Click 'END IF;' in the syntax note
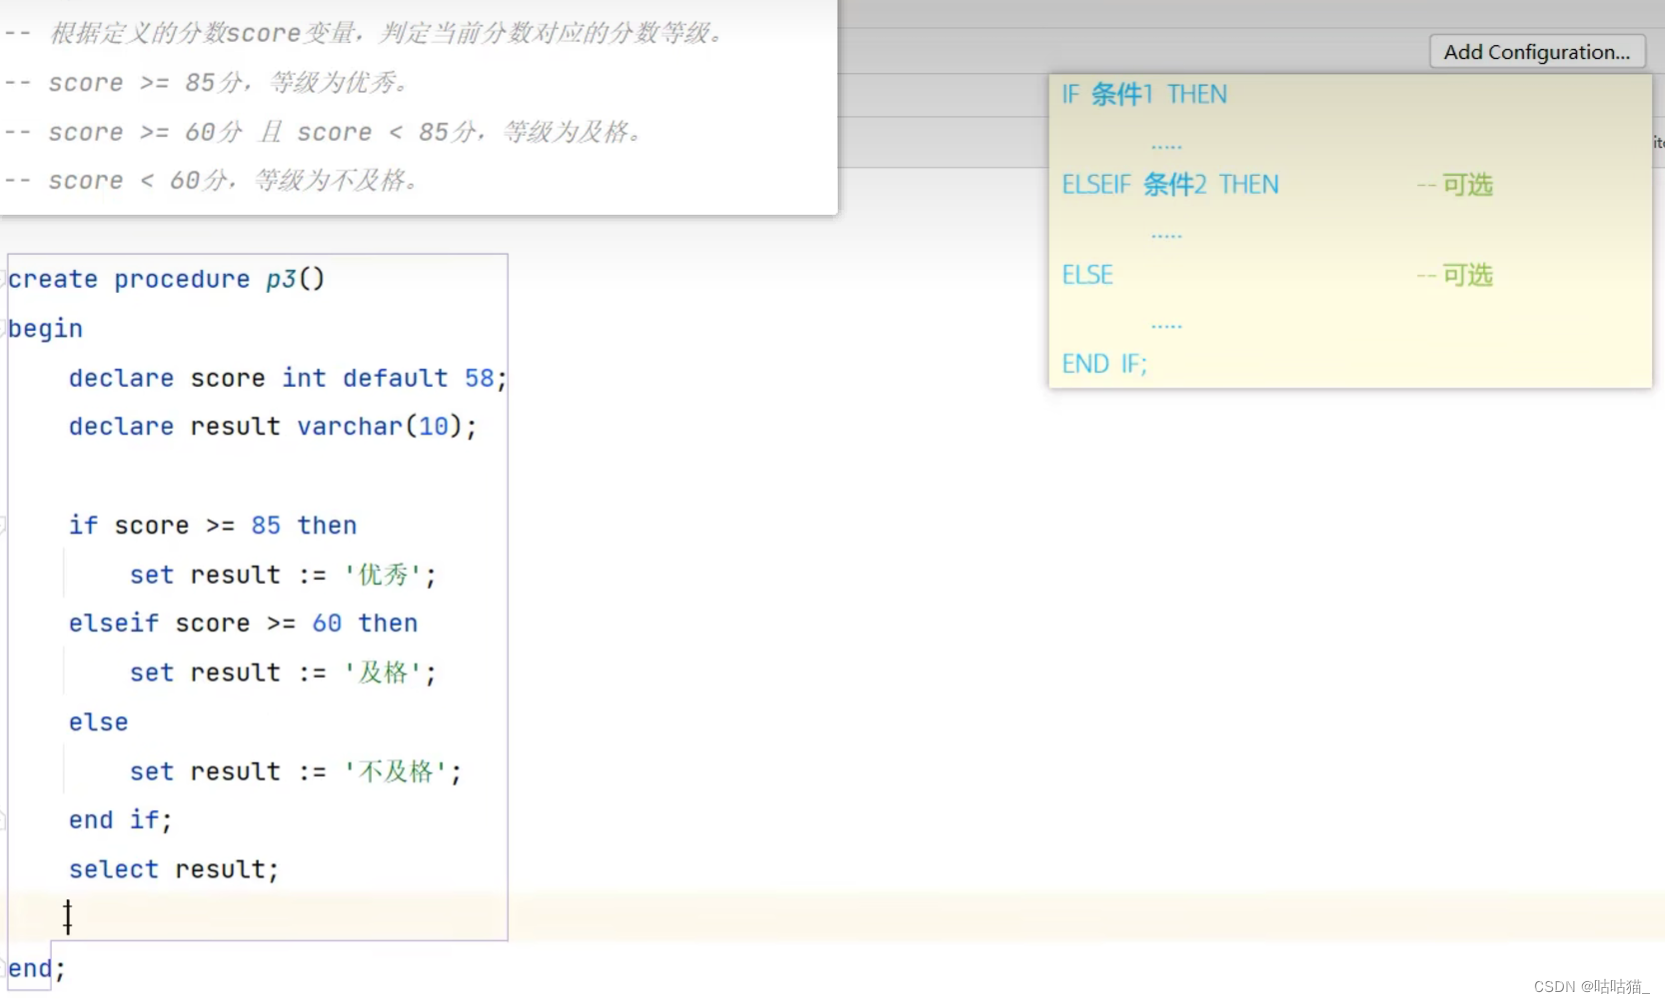The width and height of the screenshot is (1665, 1004). pyautogui.click(x=1104, y=364)
